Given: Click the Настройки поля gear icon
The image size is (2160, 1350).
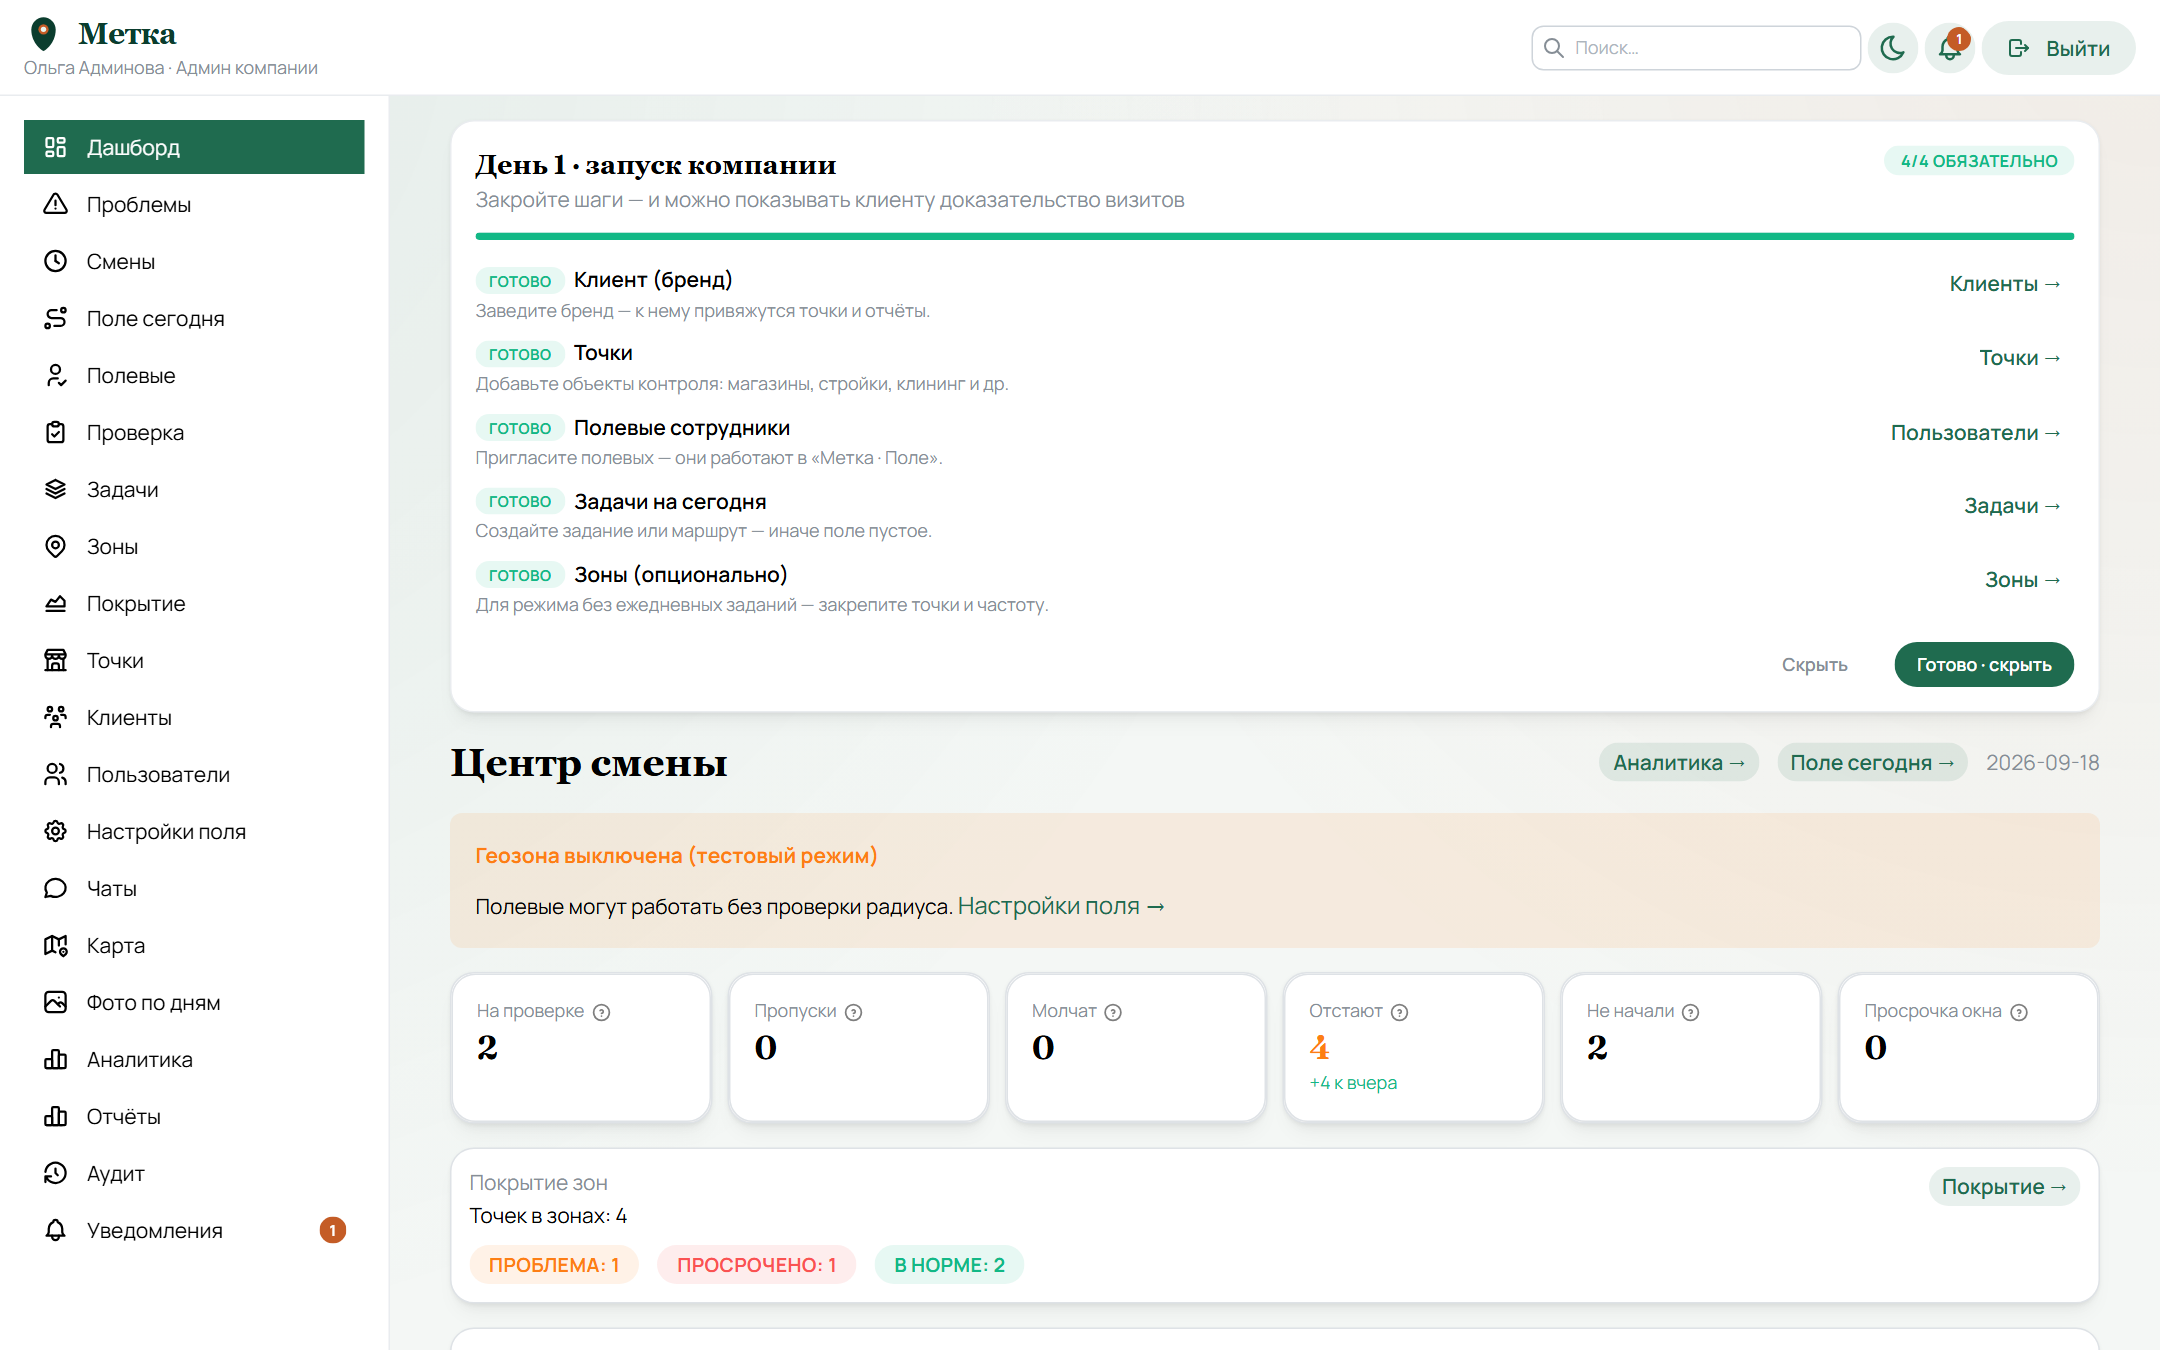Looking at the screenshot, I should [56, 831].
